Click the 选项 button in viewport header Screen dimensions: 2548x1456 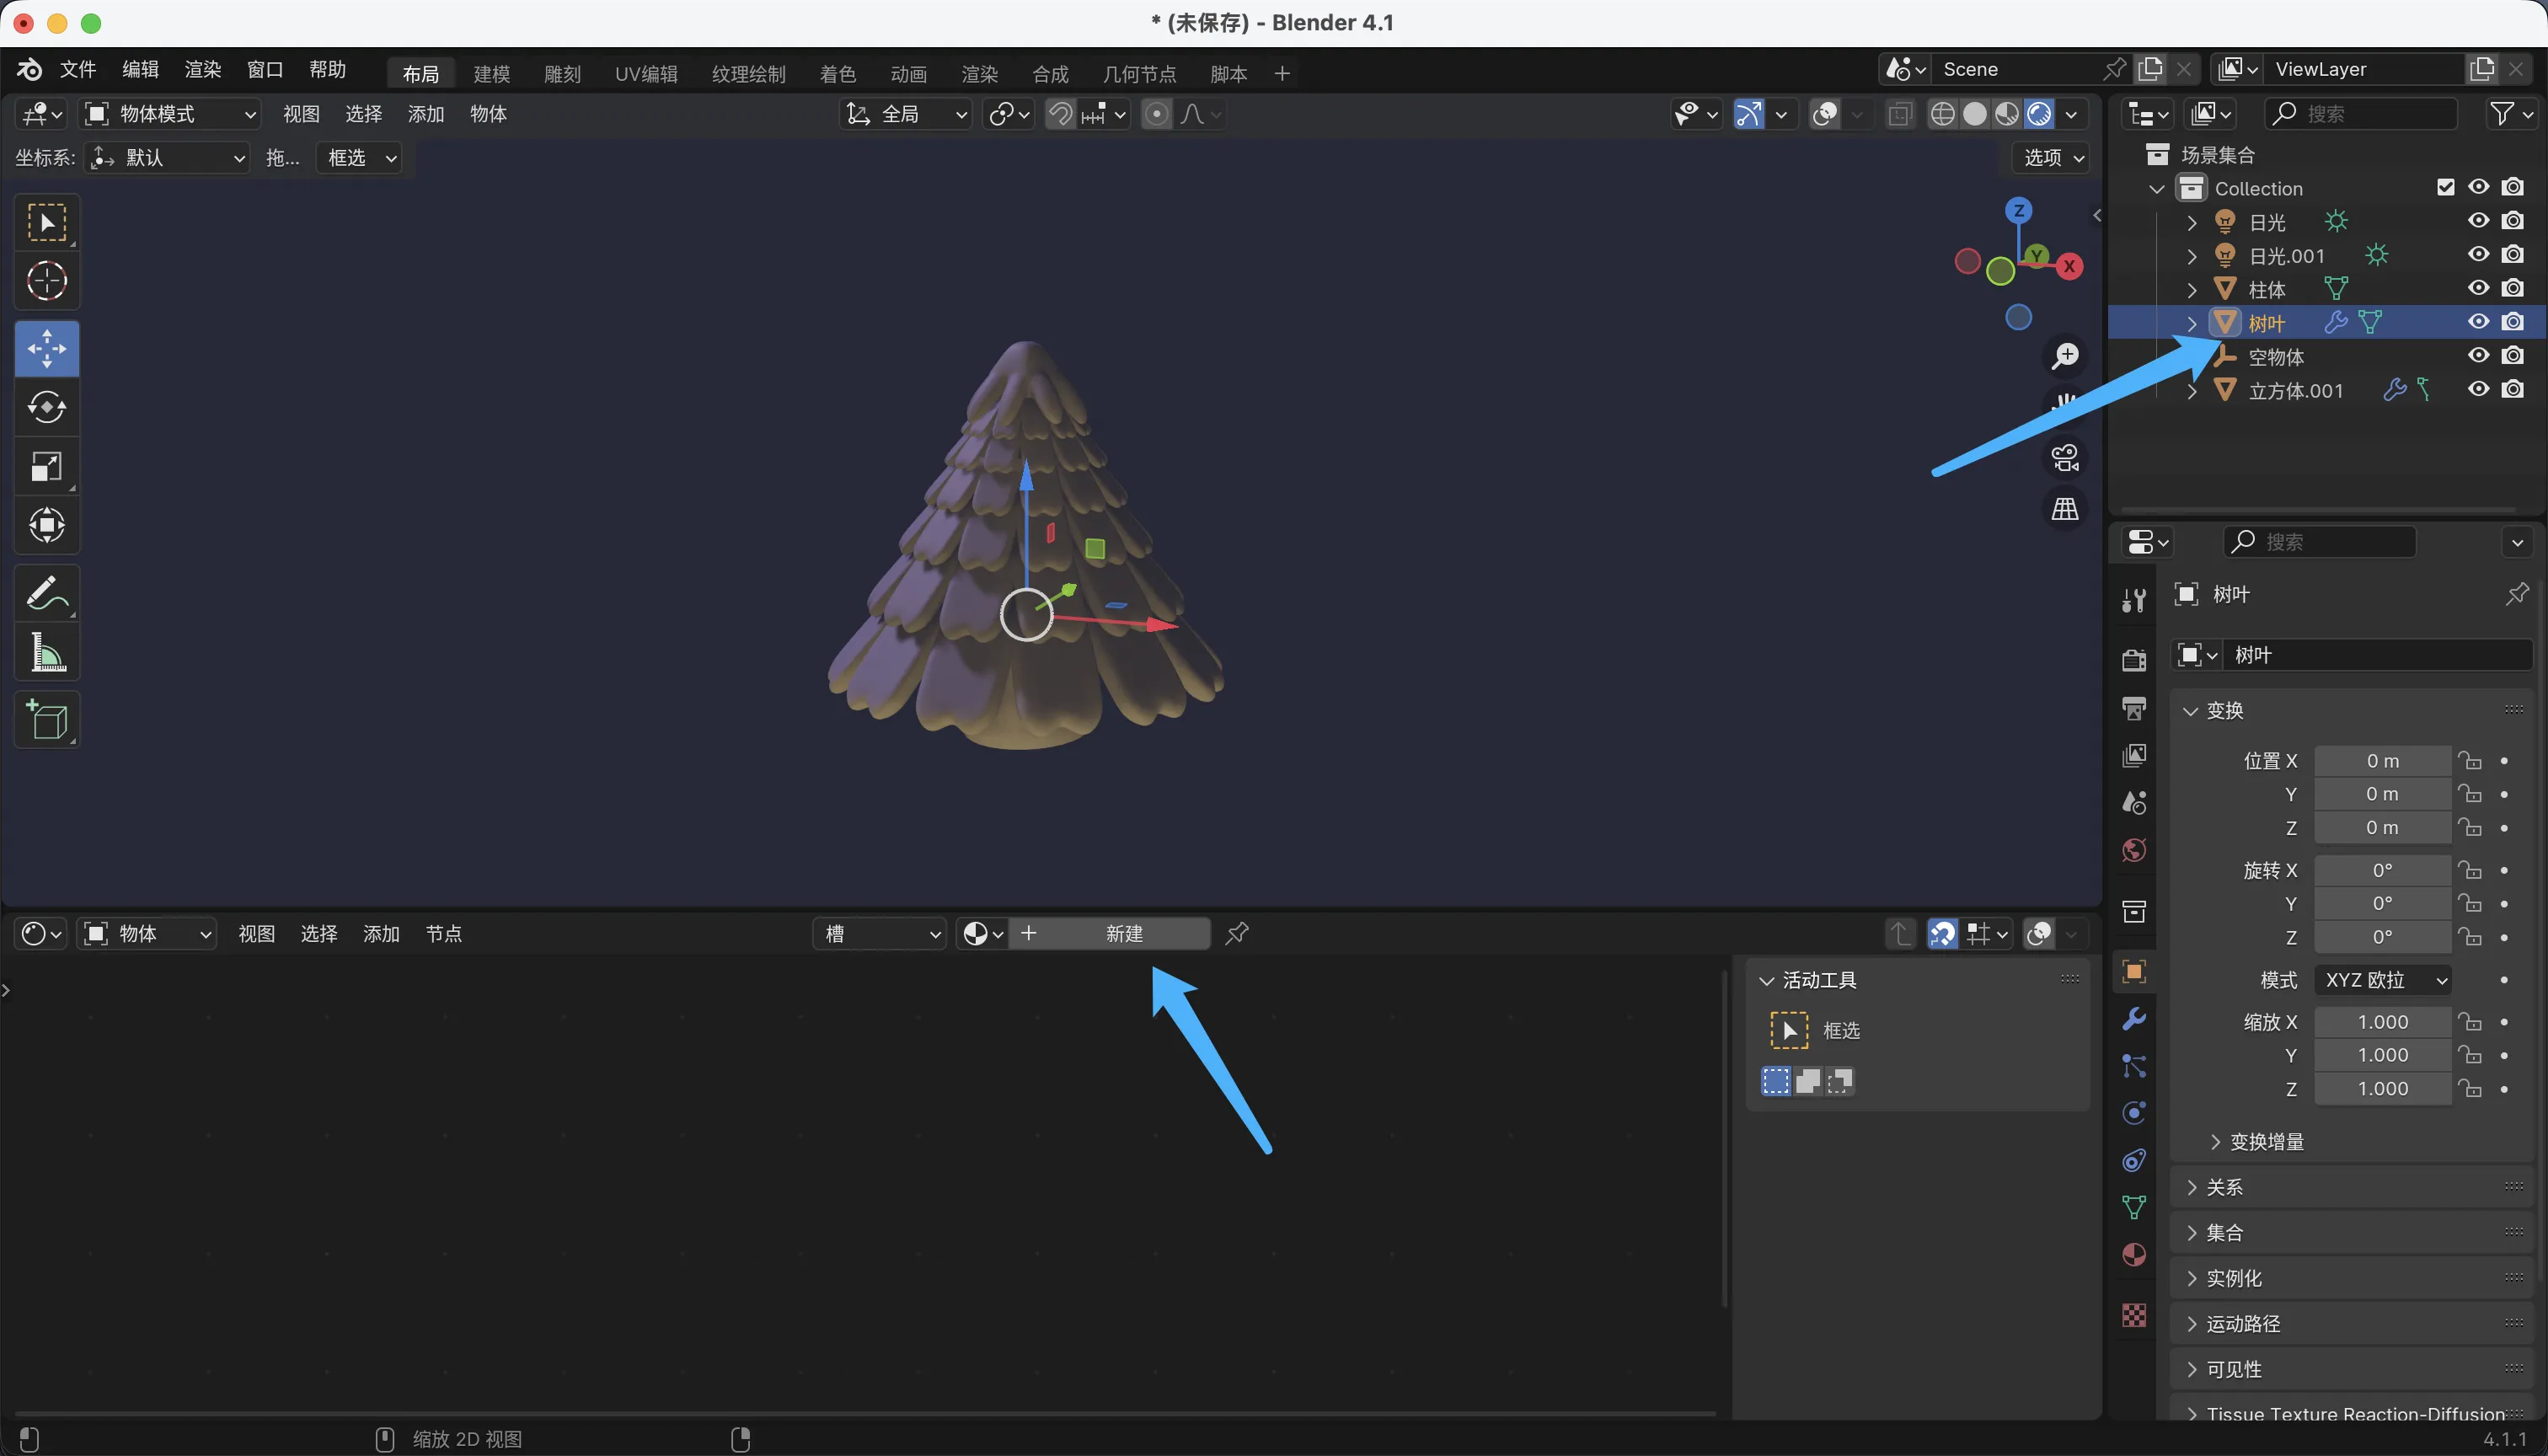coord(2052,157)
